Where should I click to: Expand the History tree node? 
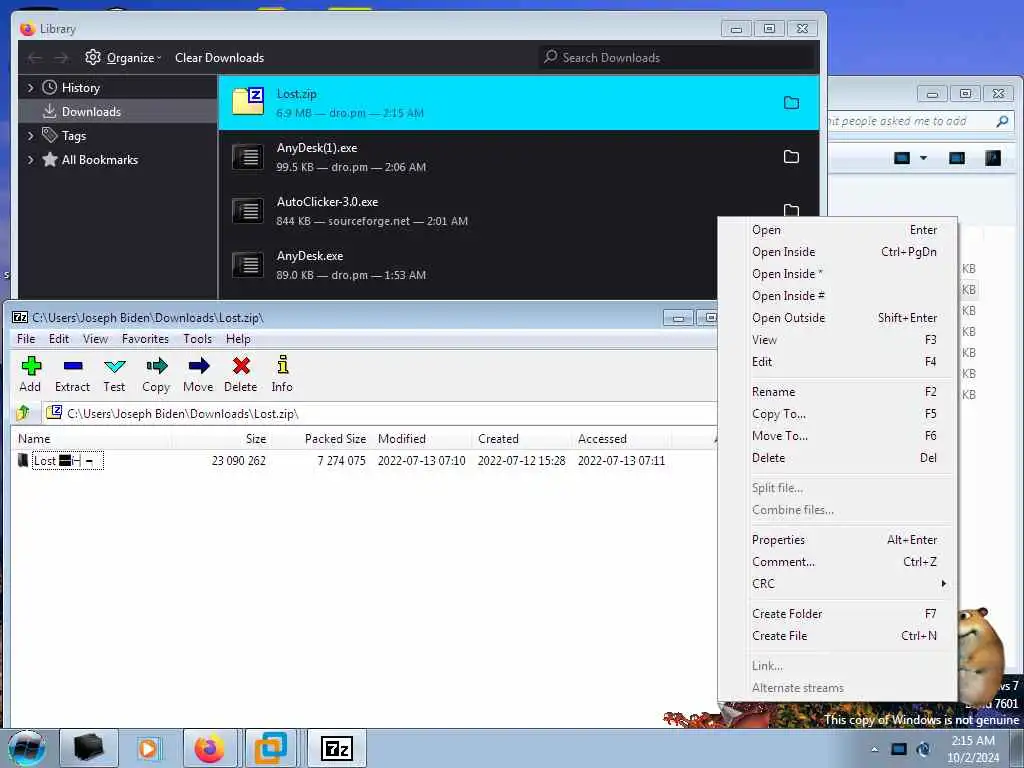coord(30,87)
